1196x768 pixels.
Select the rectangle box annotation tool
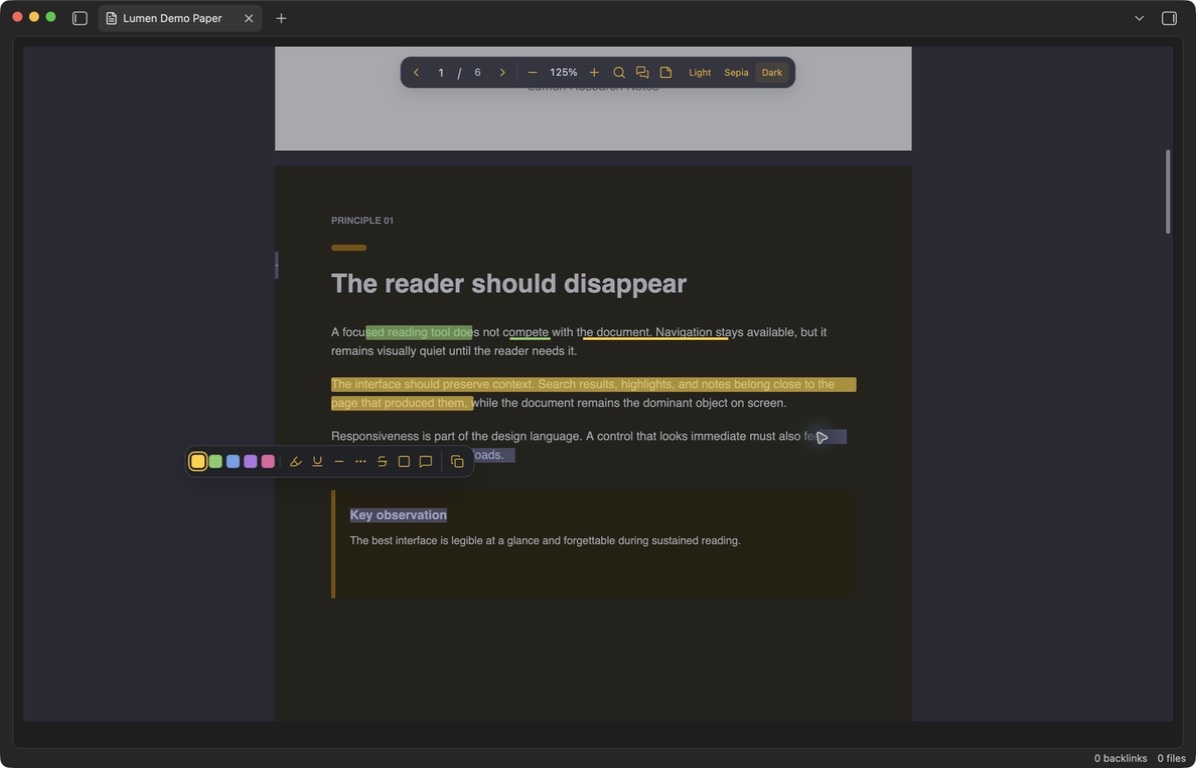[404, 461]
